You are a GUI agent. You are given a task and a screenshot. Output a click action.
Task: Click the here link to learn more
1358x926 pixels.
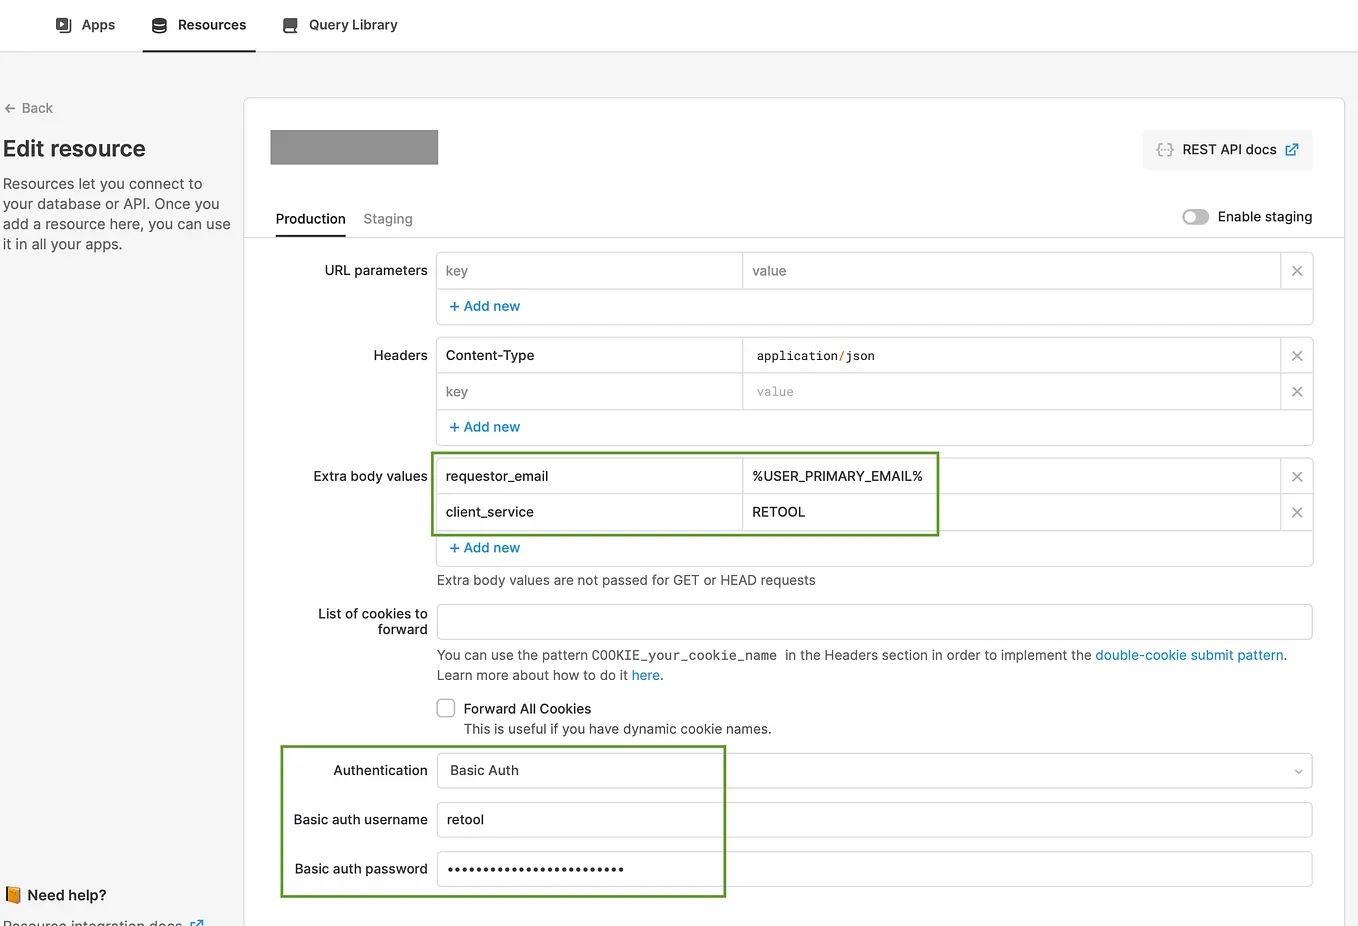[645, 675]
